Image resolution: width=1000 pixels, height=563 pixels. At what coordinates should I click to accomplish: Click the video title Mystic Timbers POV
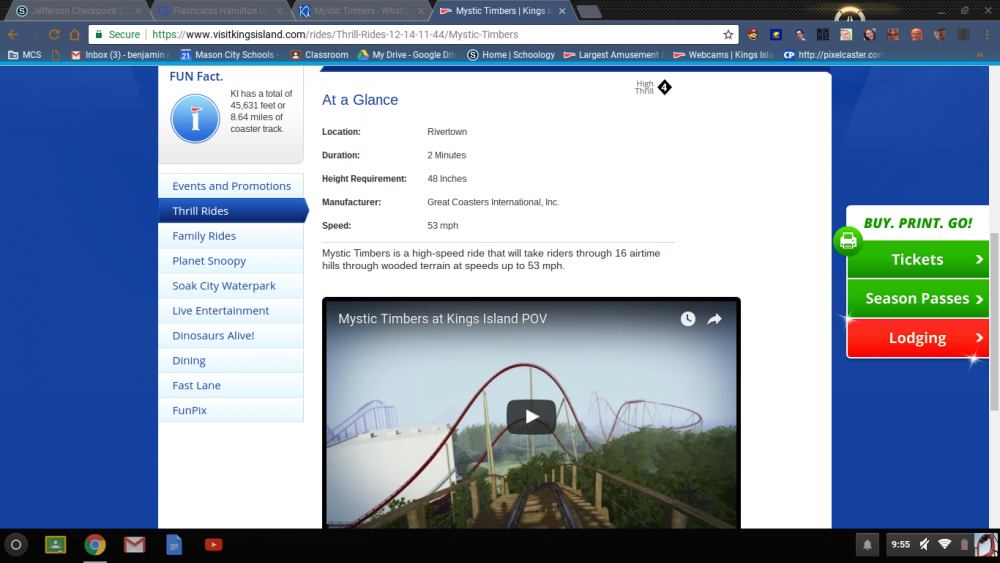coord(443,319)
